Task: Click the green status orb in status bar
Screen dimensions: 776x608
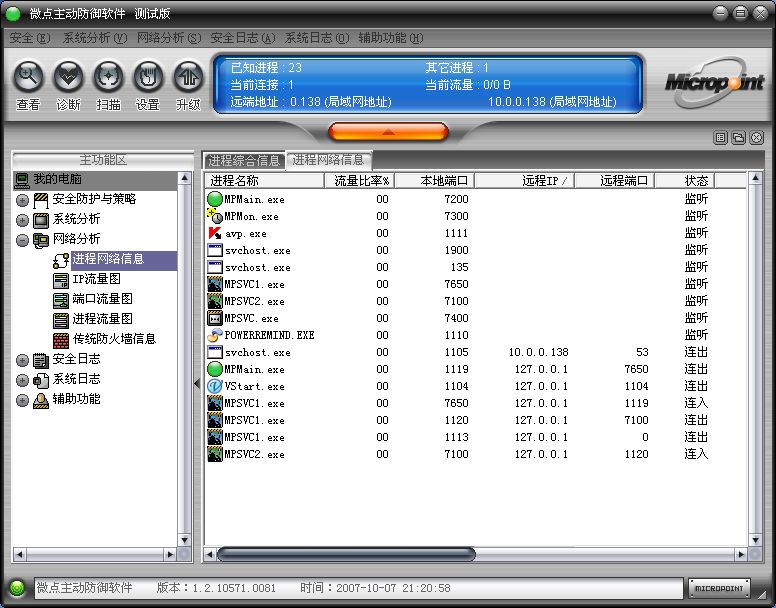Action: (17, 588)
